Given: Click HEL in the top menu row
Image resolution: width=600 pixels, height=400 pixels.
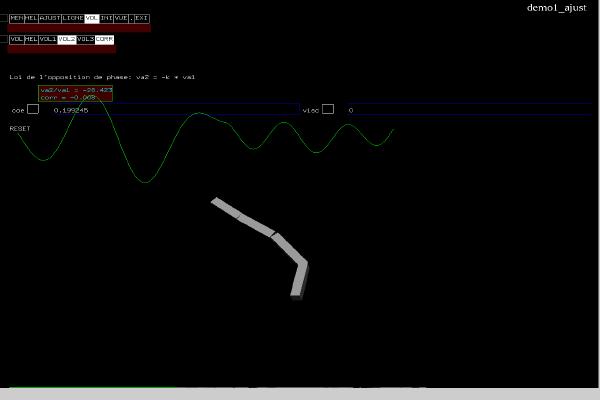Looking at the screenshot, I should click(x=31, y=18).
